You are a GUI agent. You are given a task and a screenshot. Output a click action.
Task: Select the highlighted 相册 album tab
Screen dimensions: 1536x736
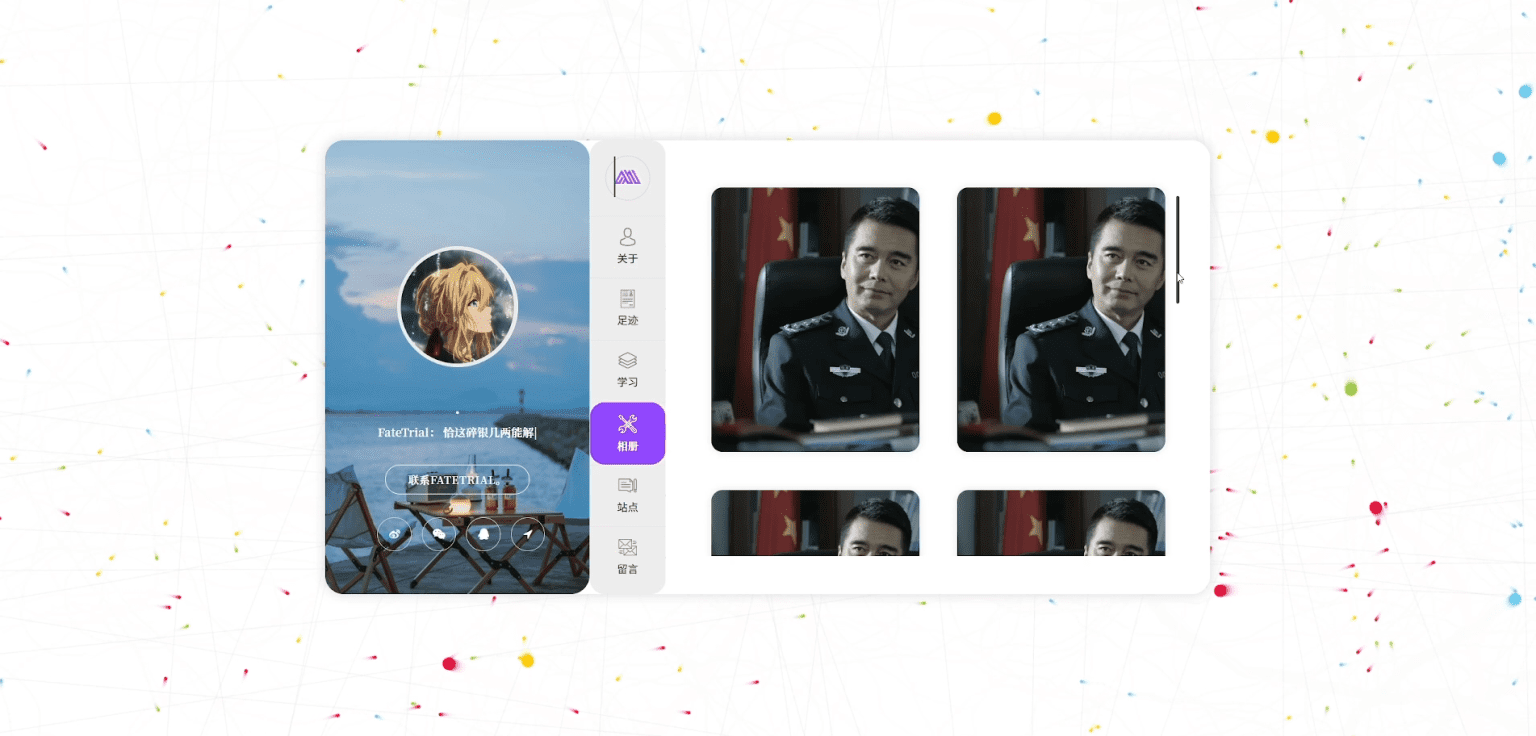[x=627, y=433]
